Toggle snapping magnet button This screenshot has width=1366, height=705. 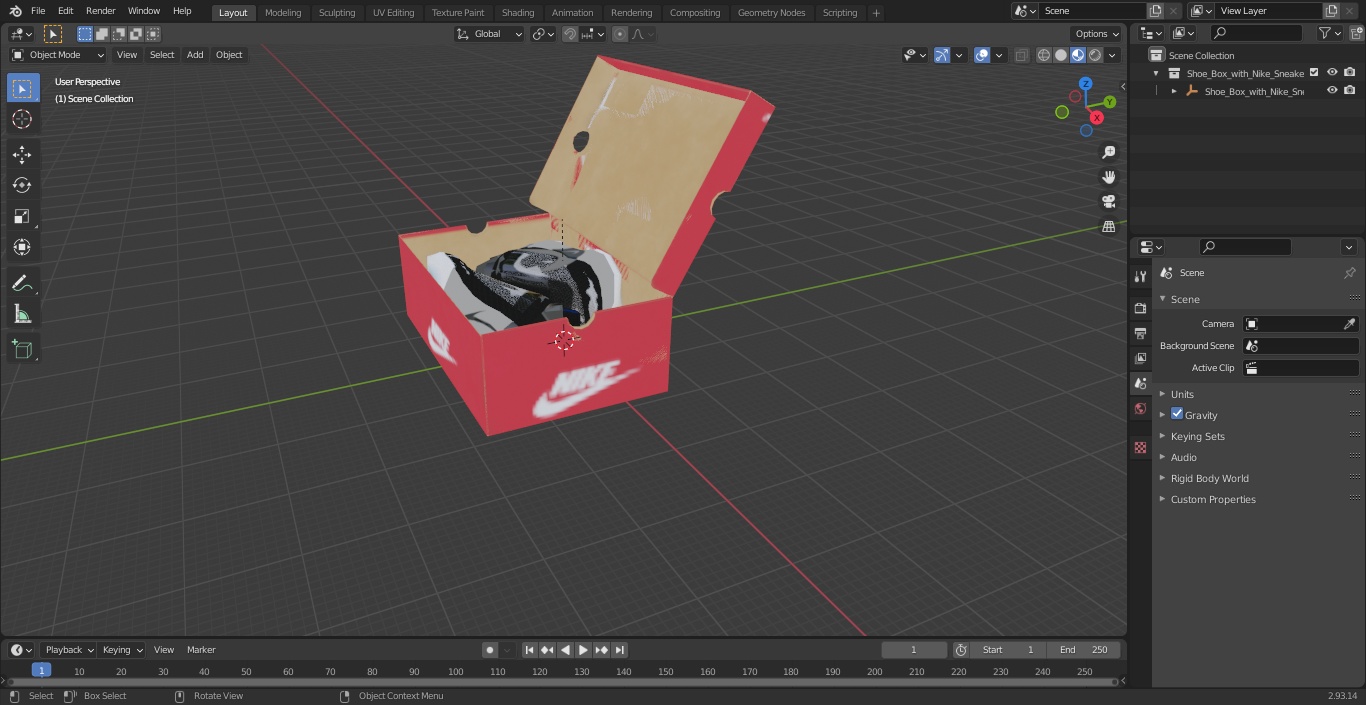(x=570, y=34)
